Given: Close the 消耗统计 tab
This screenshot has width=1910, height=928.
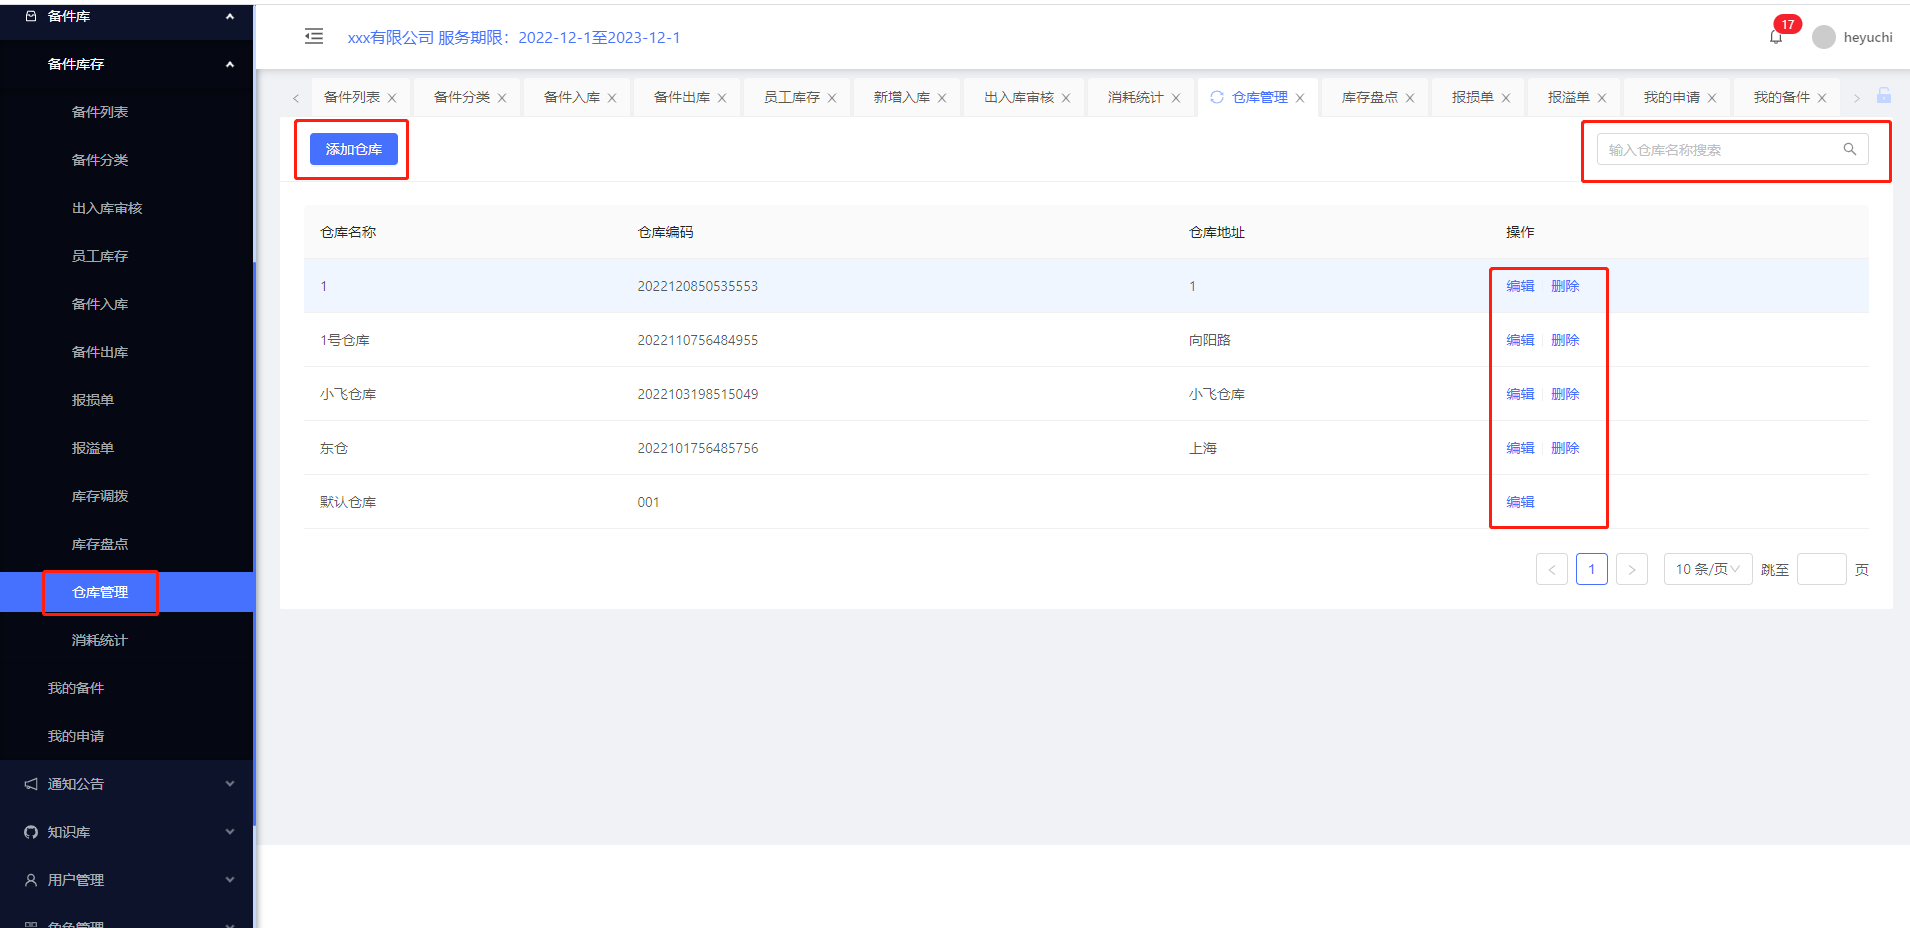Looking at the screenshot, I should click(x=1176, y=98).
